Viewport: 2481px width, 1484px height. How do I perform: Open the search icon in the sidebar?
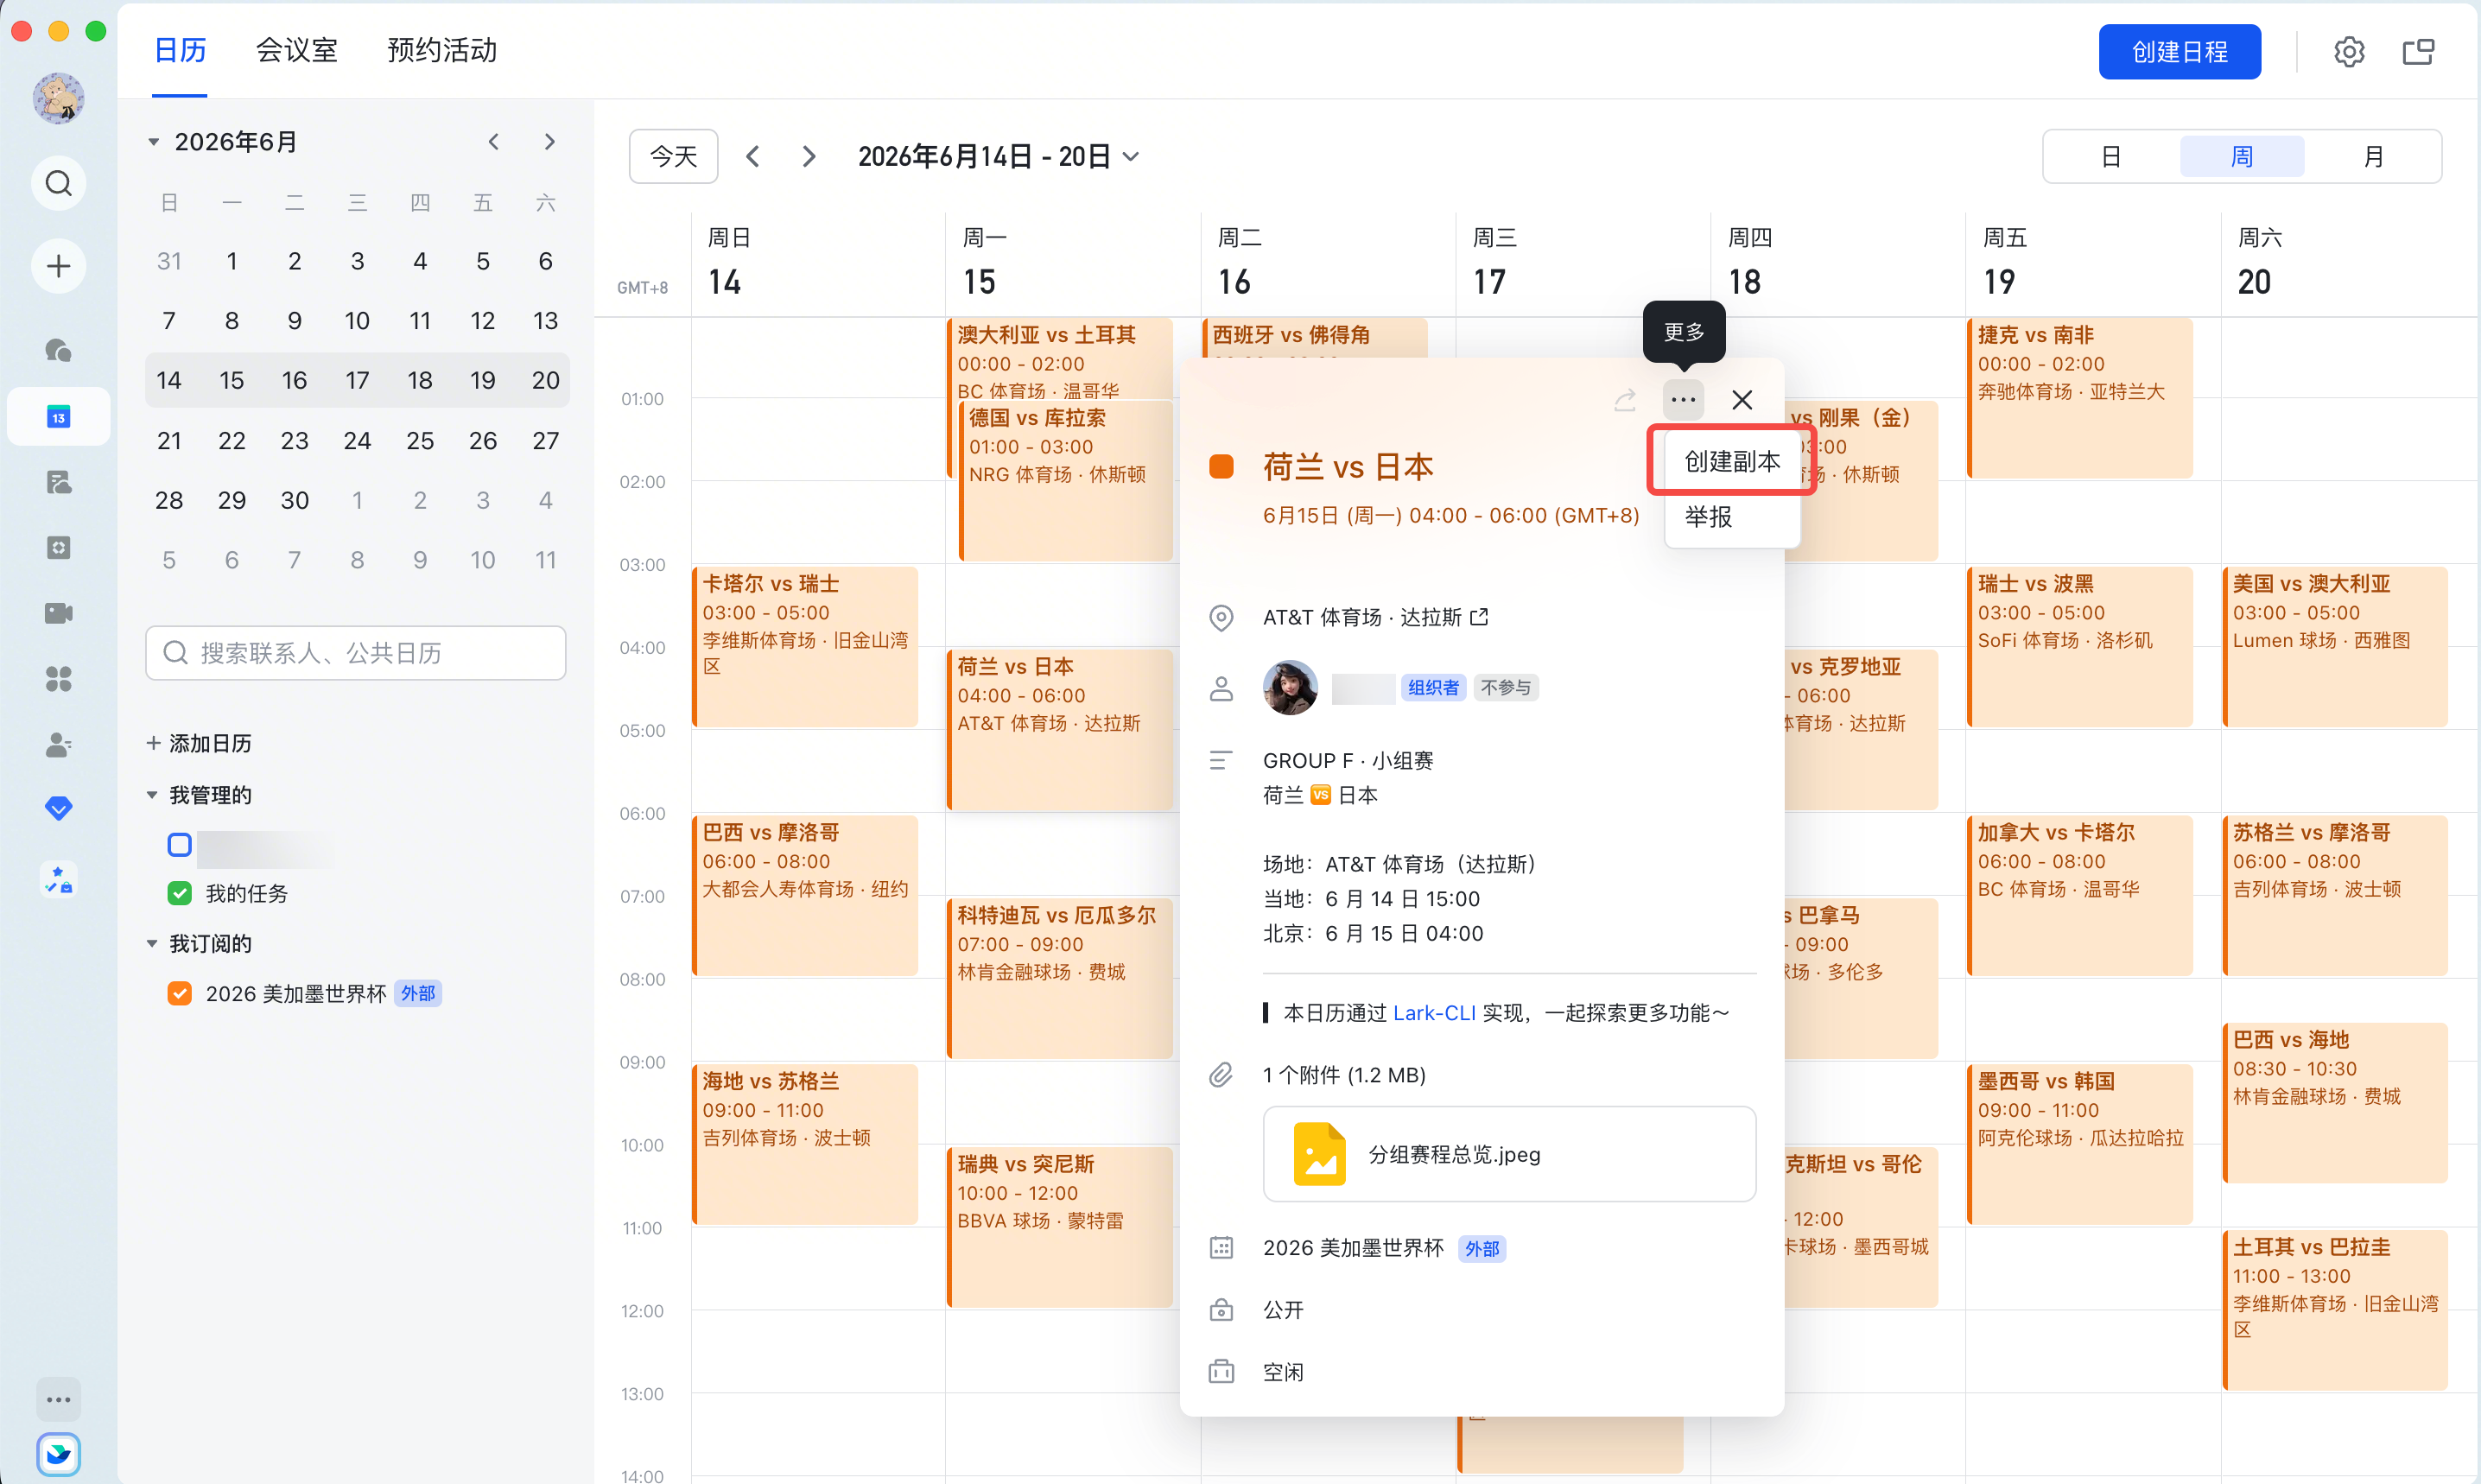tap(59, 184)
